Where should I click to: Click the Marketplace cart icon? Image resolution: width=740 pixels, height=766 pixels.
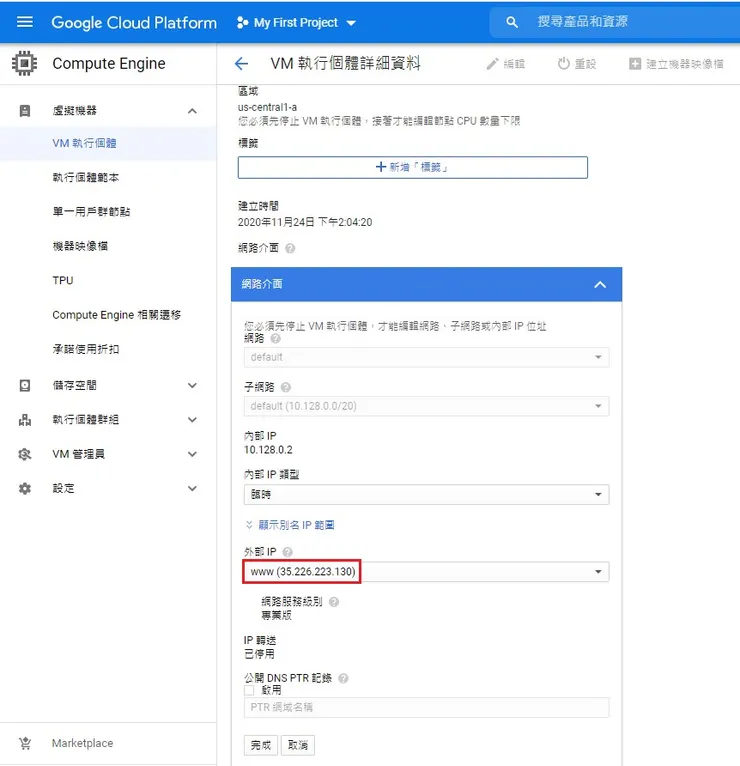coord(25,743)
